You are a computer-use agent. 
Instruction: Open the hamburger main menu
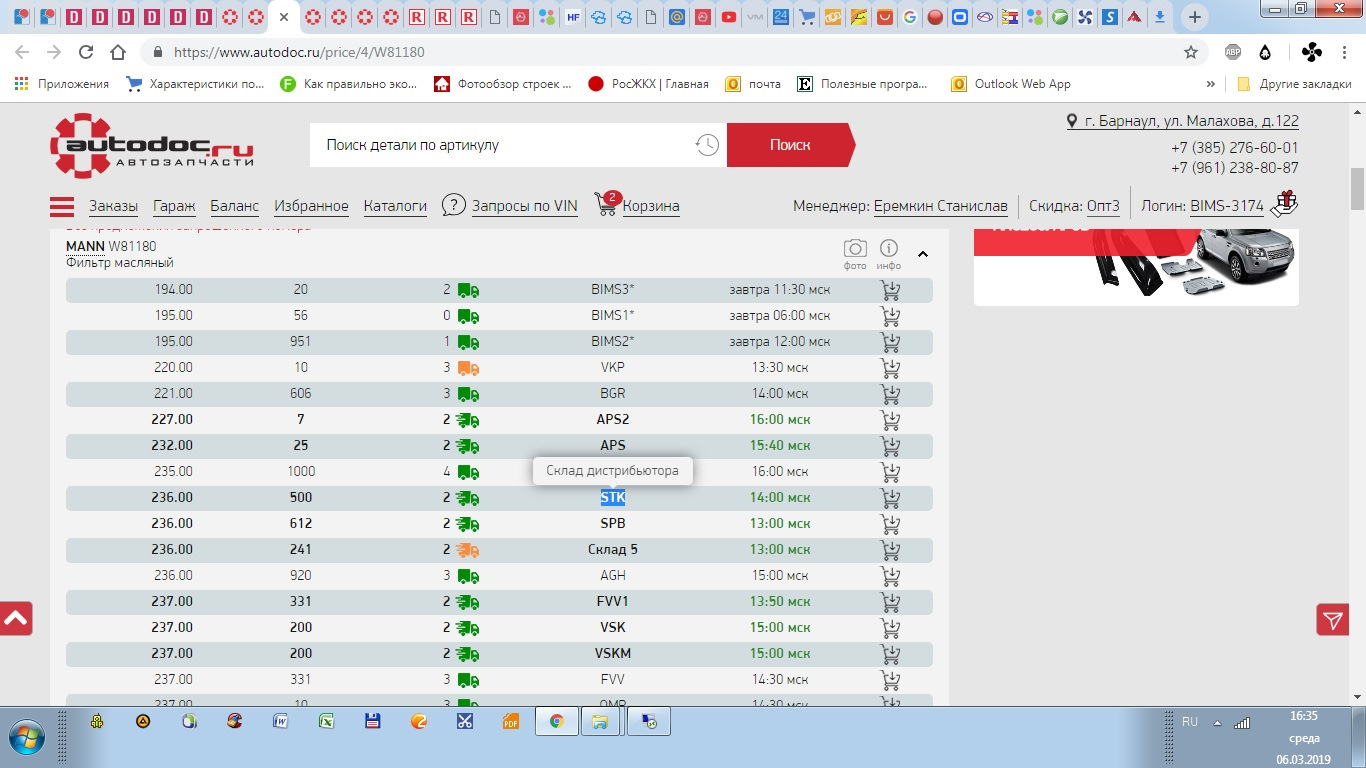[62, 207]
